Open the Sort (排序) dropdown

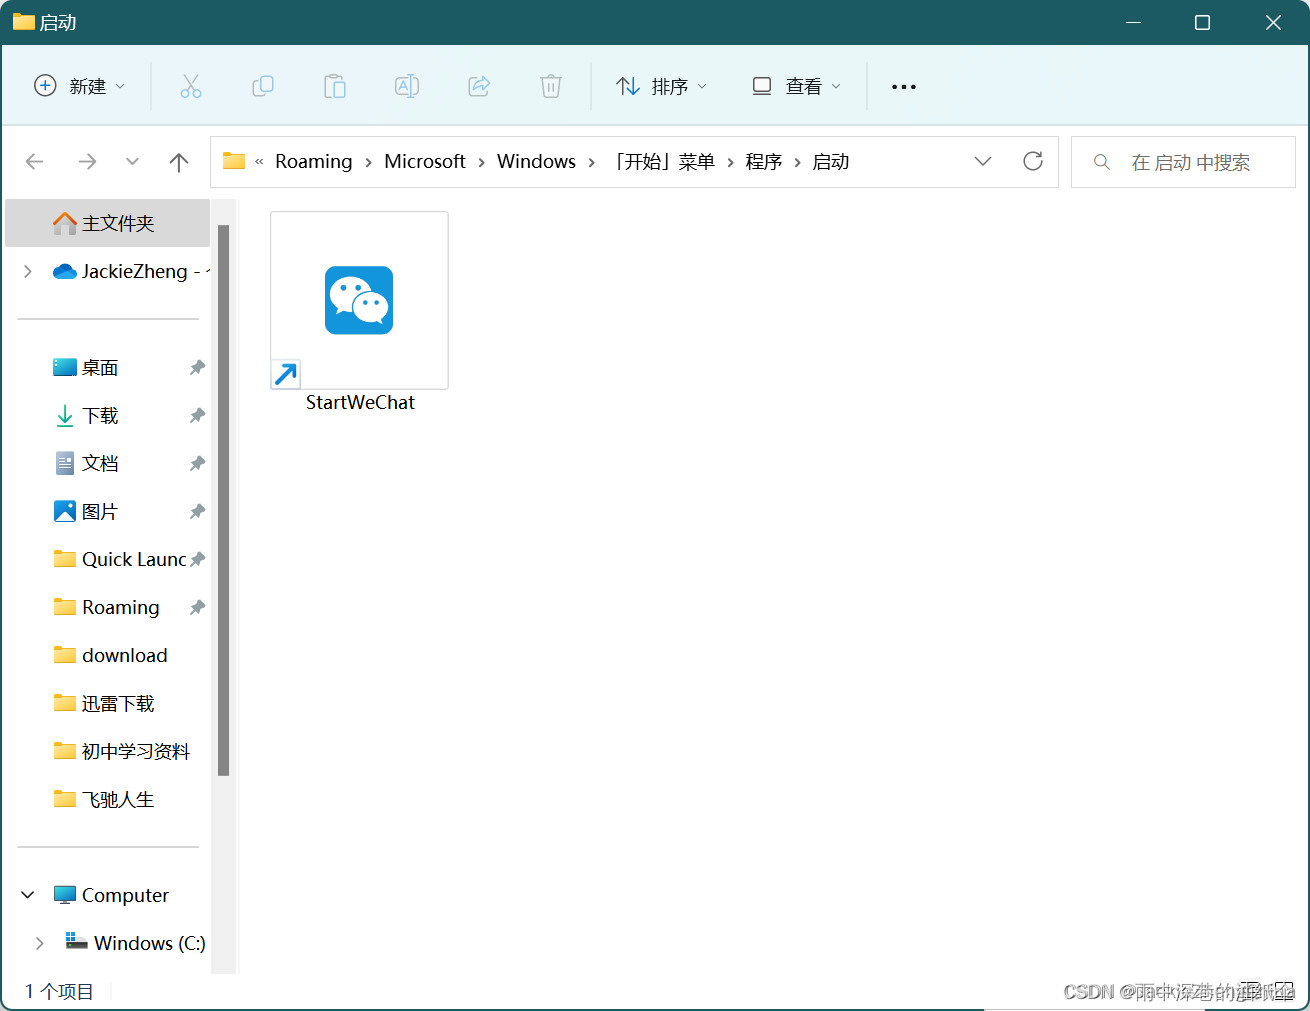(662, 86)
